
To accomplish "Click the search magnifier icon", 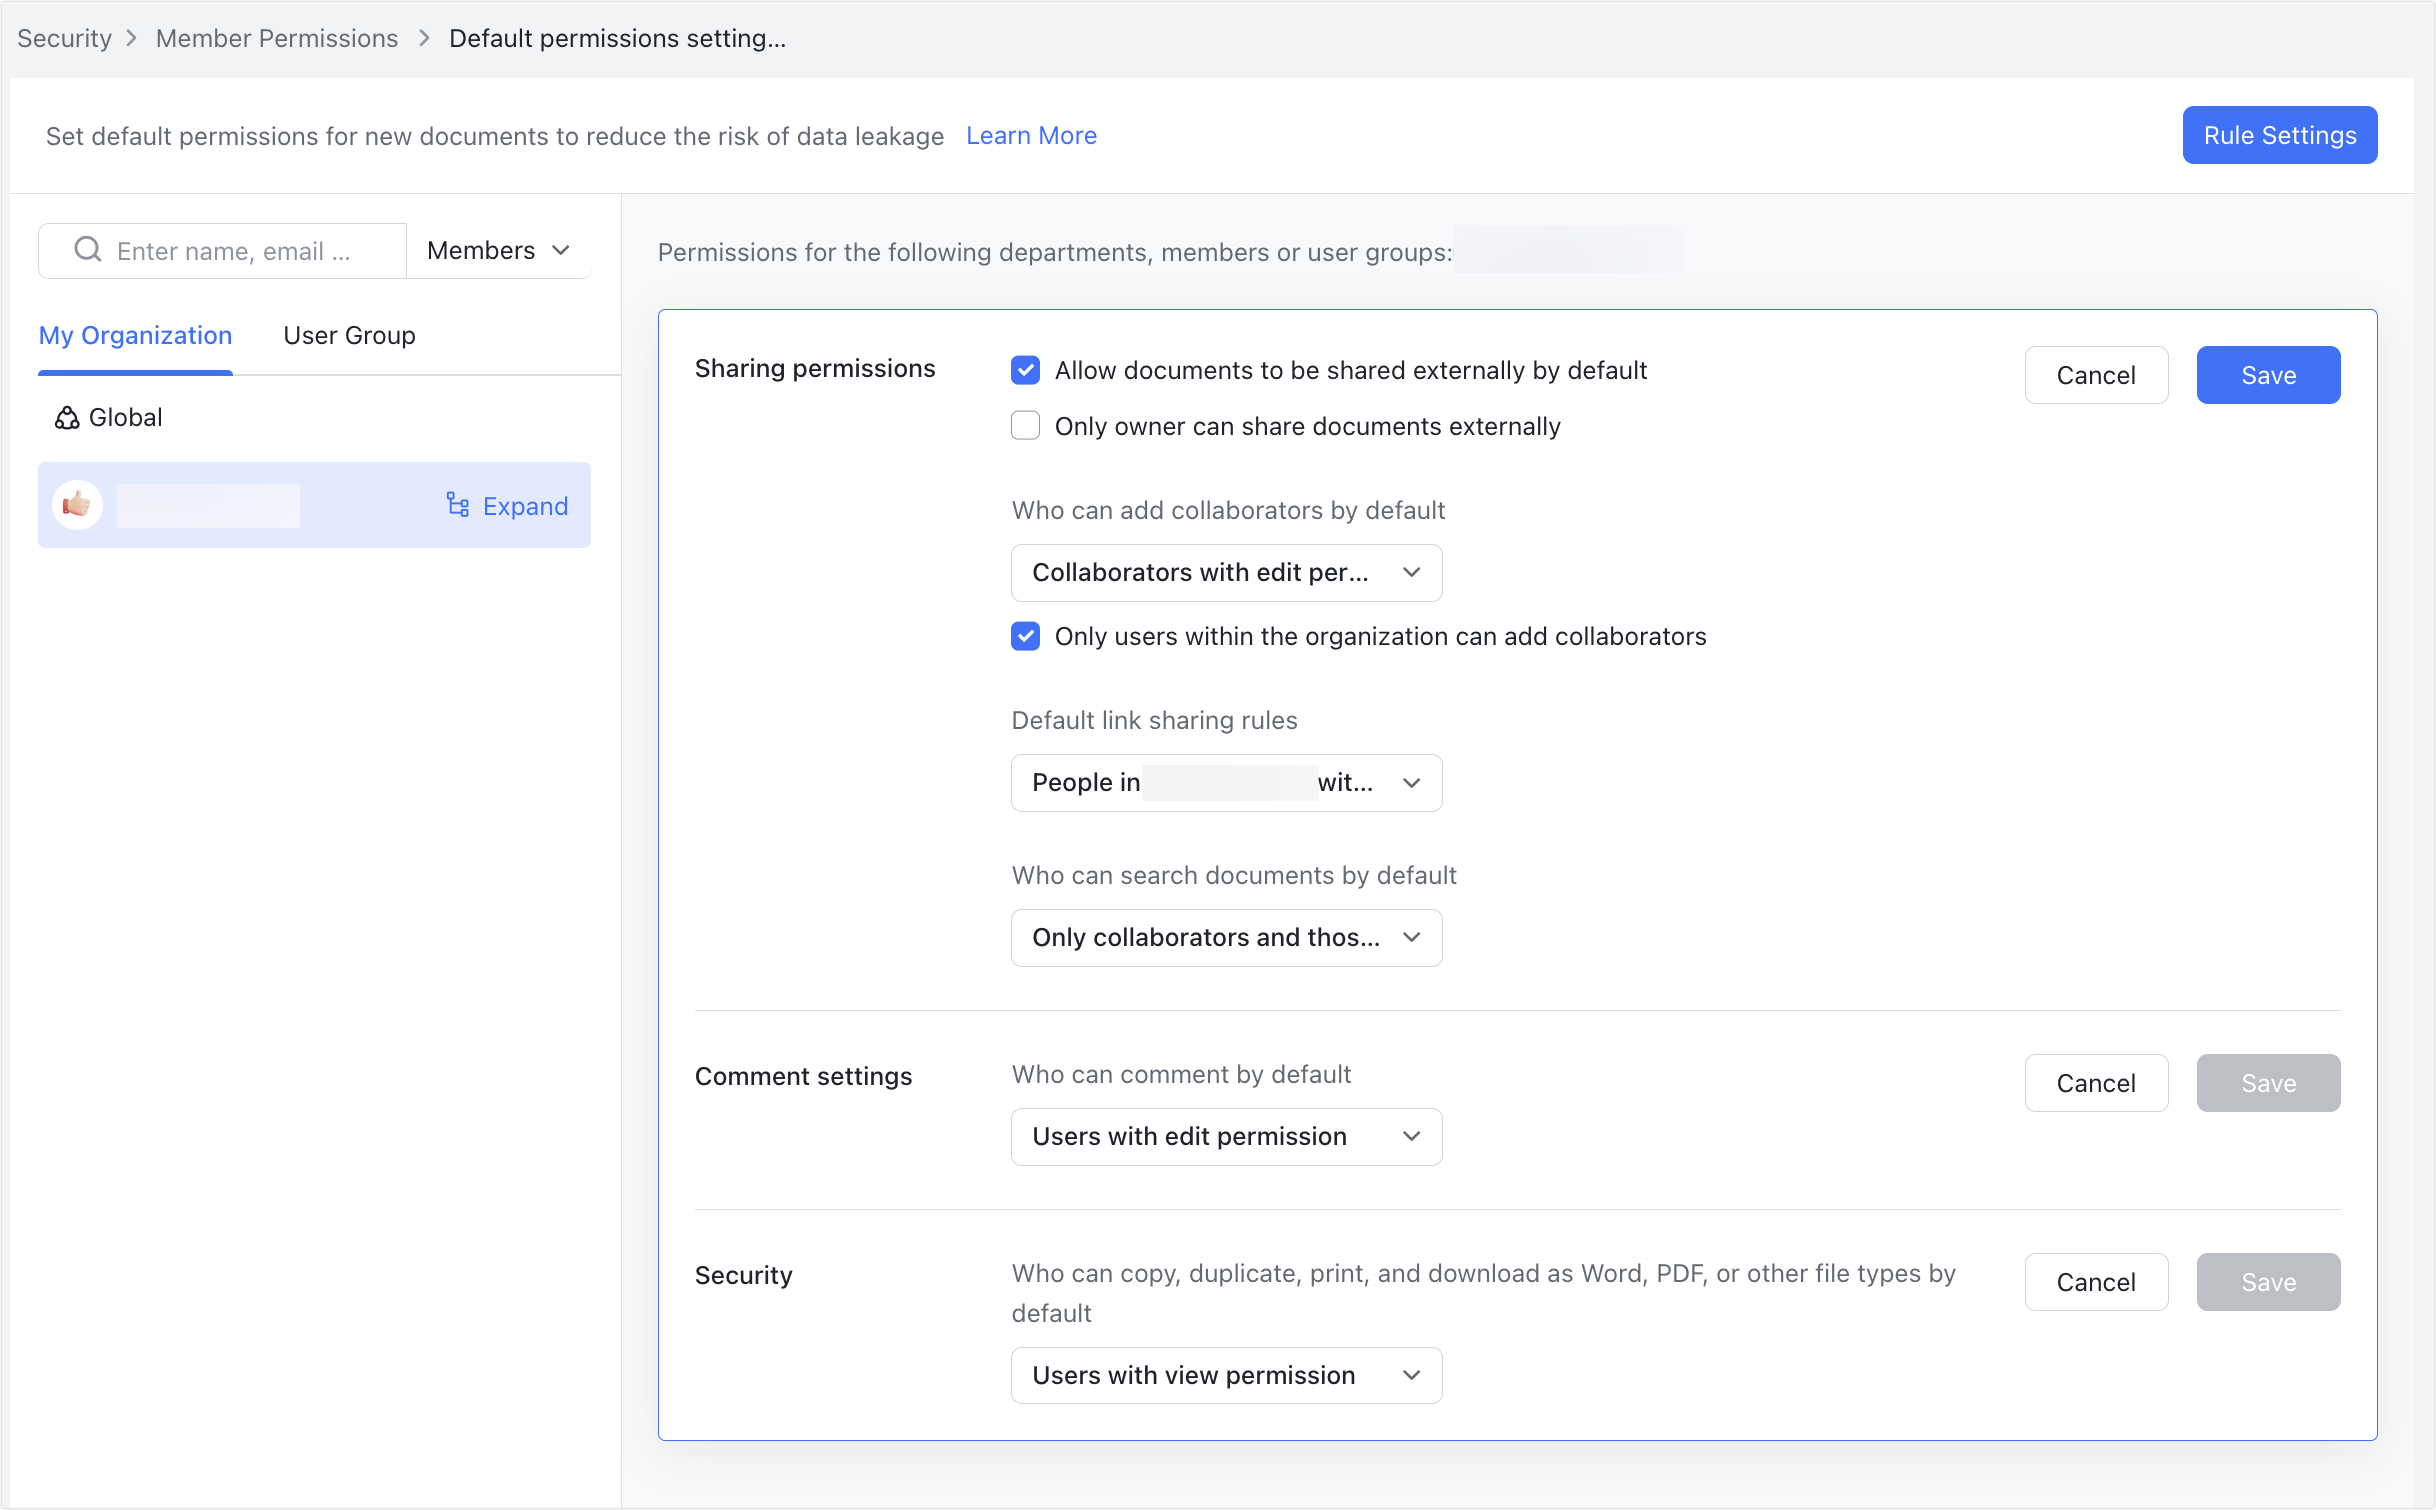I will (x=88, y=250).
